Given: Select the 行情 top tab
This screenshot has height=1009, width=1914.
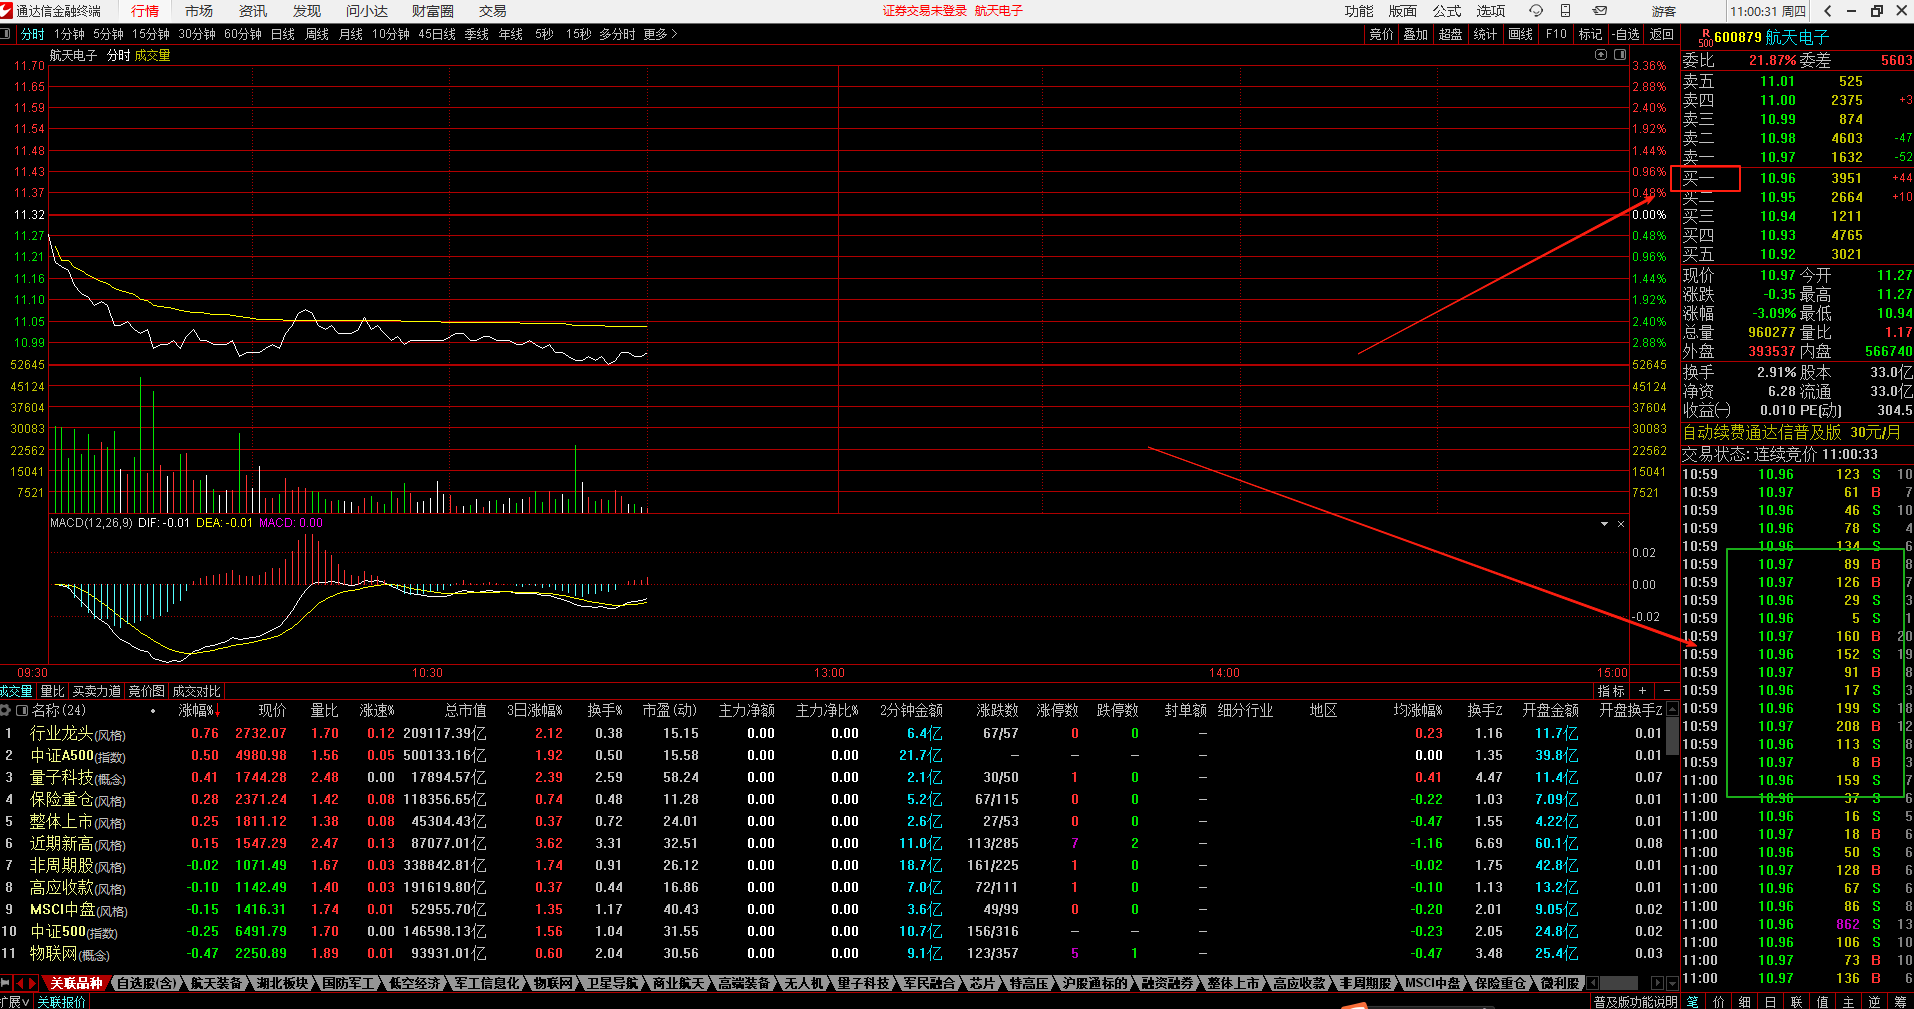Looking at the screenshot, I should tap(145, 11).
